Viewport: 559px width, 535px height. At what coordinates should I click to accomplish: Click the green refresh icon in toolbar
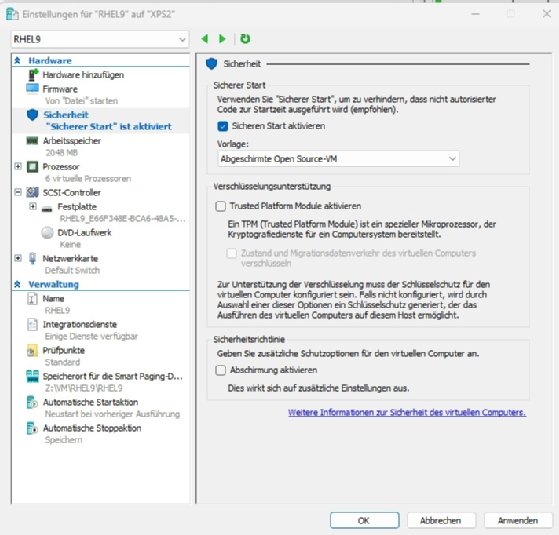click(x=245, y=38)
